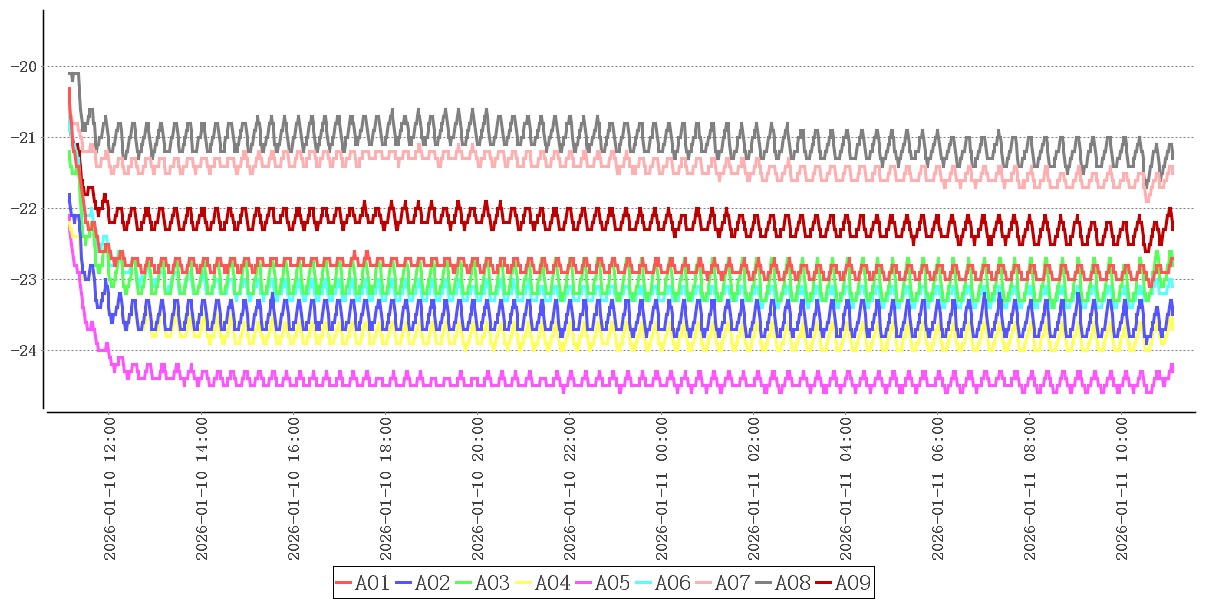
Task: Click the cyan A06 legend color line
Action: tap(644, 583)
